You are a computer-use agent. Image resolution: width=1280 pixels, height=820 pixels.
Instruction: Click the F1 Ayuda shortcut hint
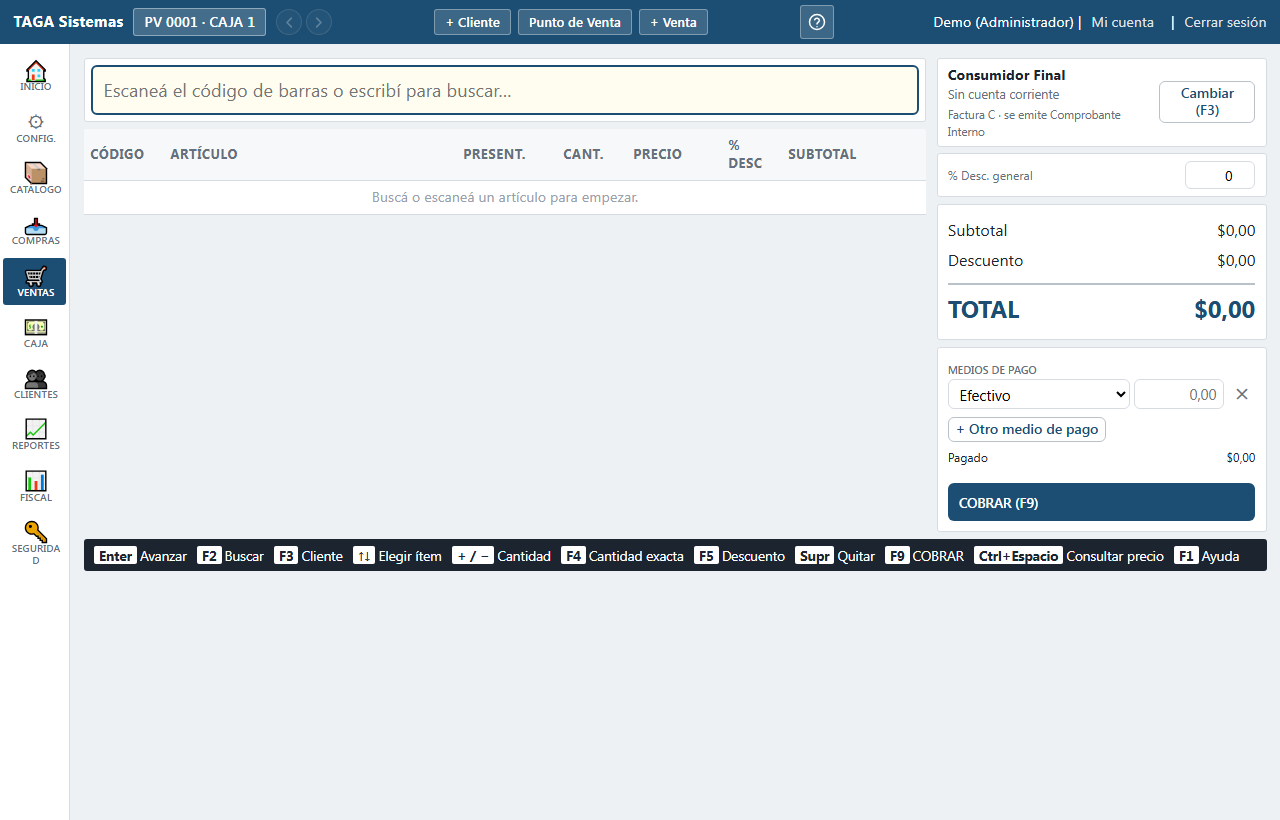[1206, 556]
